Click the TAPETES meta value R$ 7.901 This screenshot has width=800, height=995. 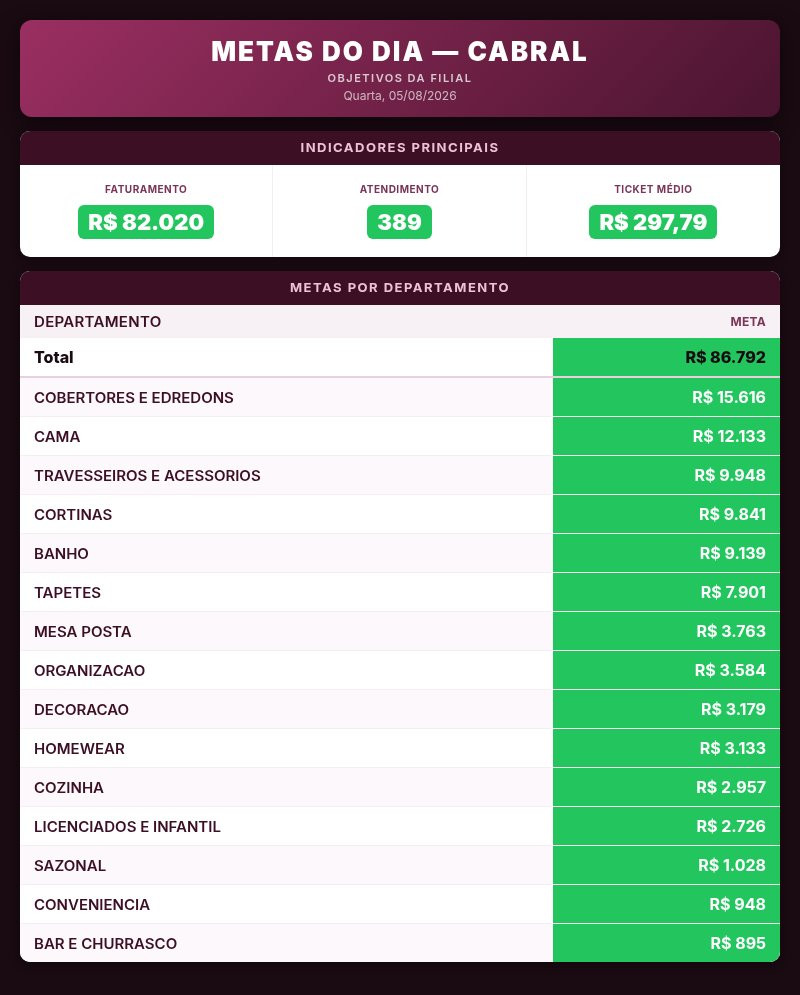733,592
